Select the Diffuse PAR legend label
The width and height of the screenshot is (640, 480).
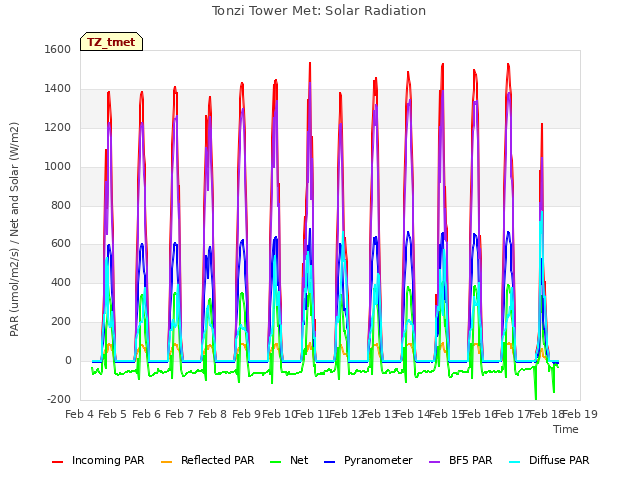pyautogui.click(x=559, y=460)
